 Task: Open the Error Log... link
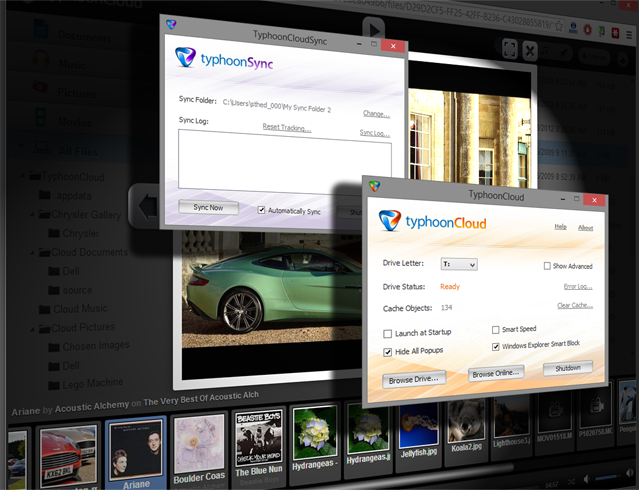578,287
